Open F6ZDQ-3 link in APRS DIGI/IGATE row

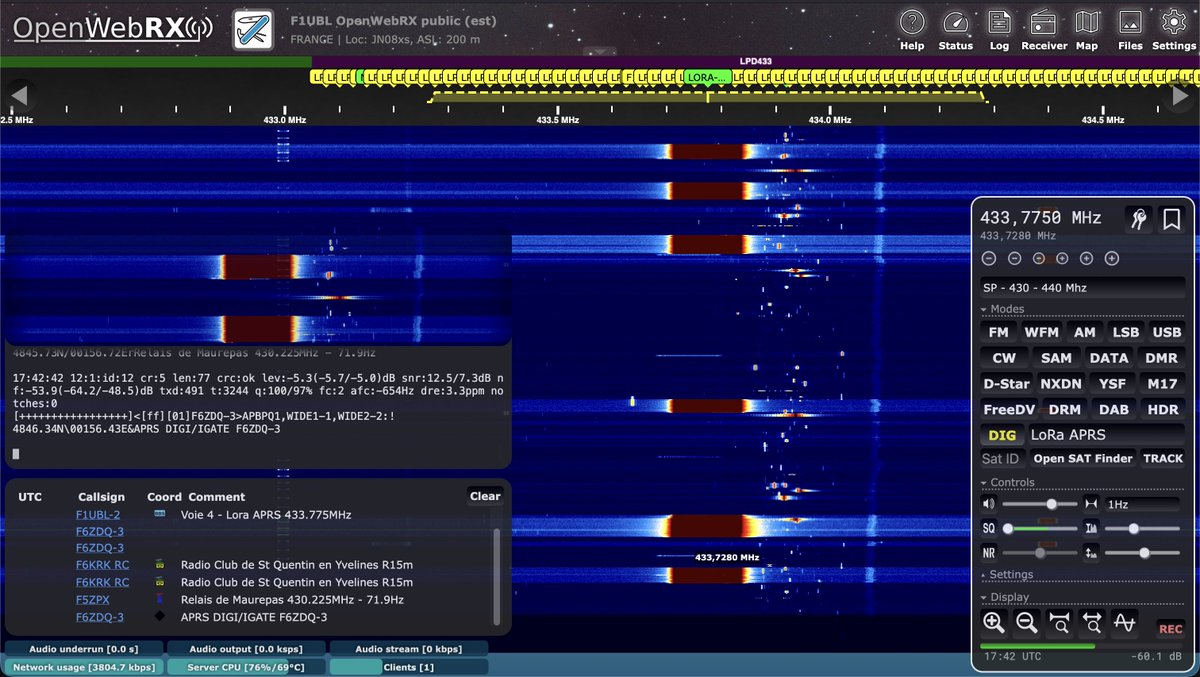[x=100, y=617]
